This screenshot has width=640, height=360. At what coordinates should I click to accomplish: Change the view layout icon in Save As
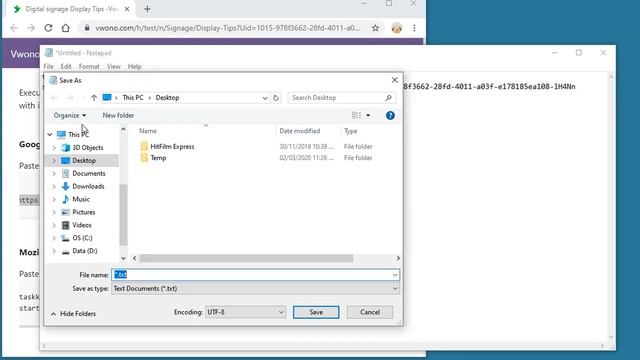[x=356, y=116]
